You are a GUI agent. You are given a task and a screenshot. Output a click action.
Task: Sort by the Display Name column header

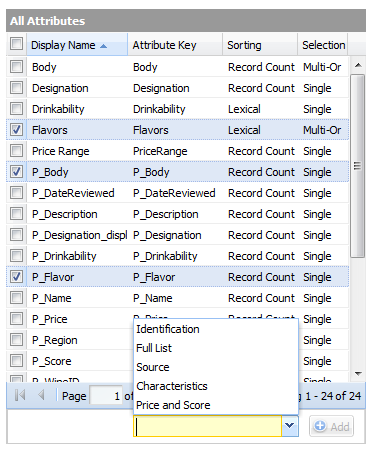pyautogui.click(x=77, y=45)
